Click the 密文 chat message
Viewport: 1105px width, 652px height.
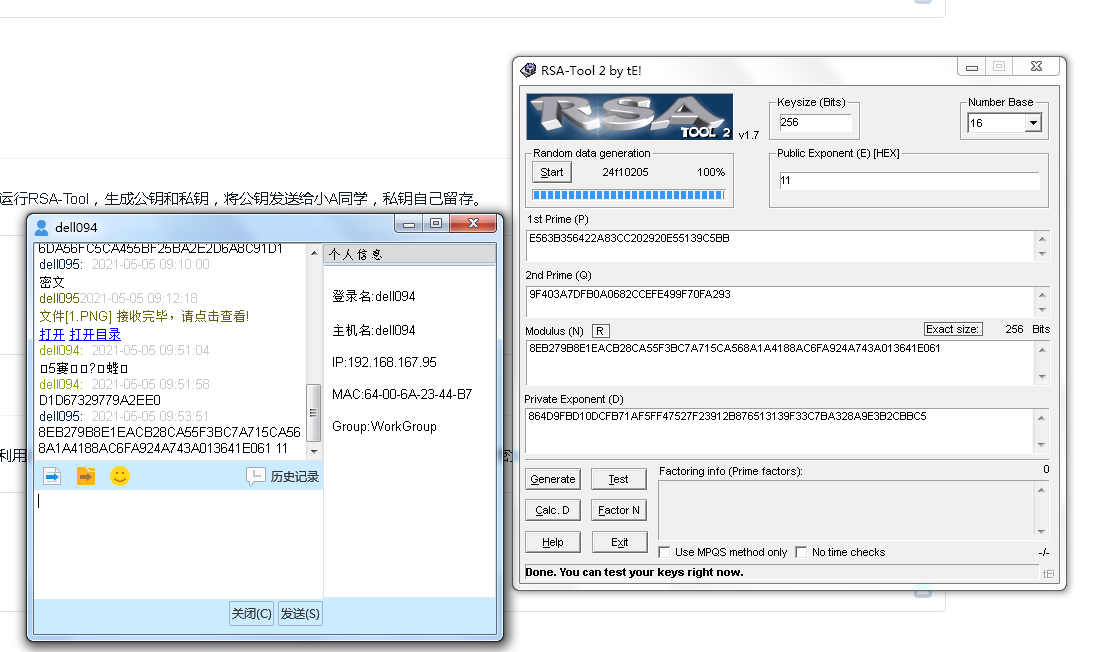(x=52, y=282)
